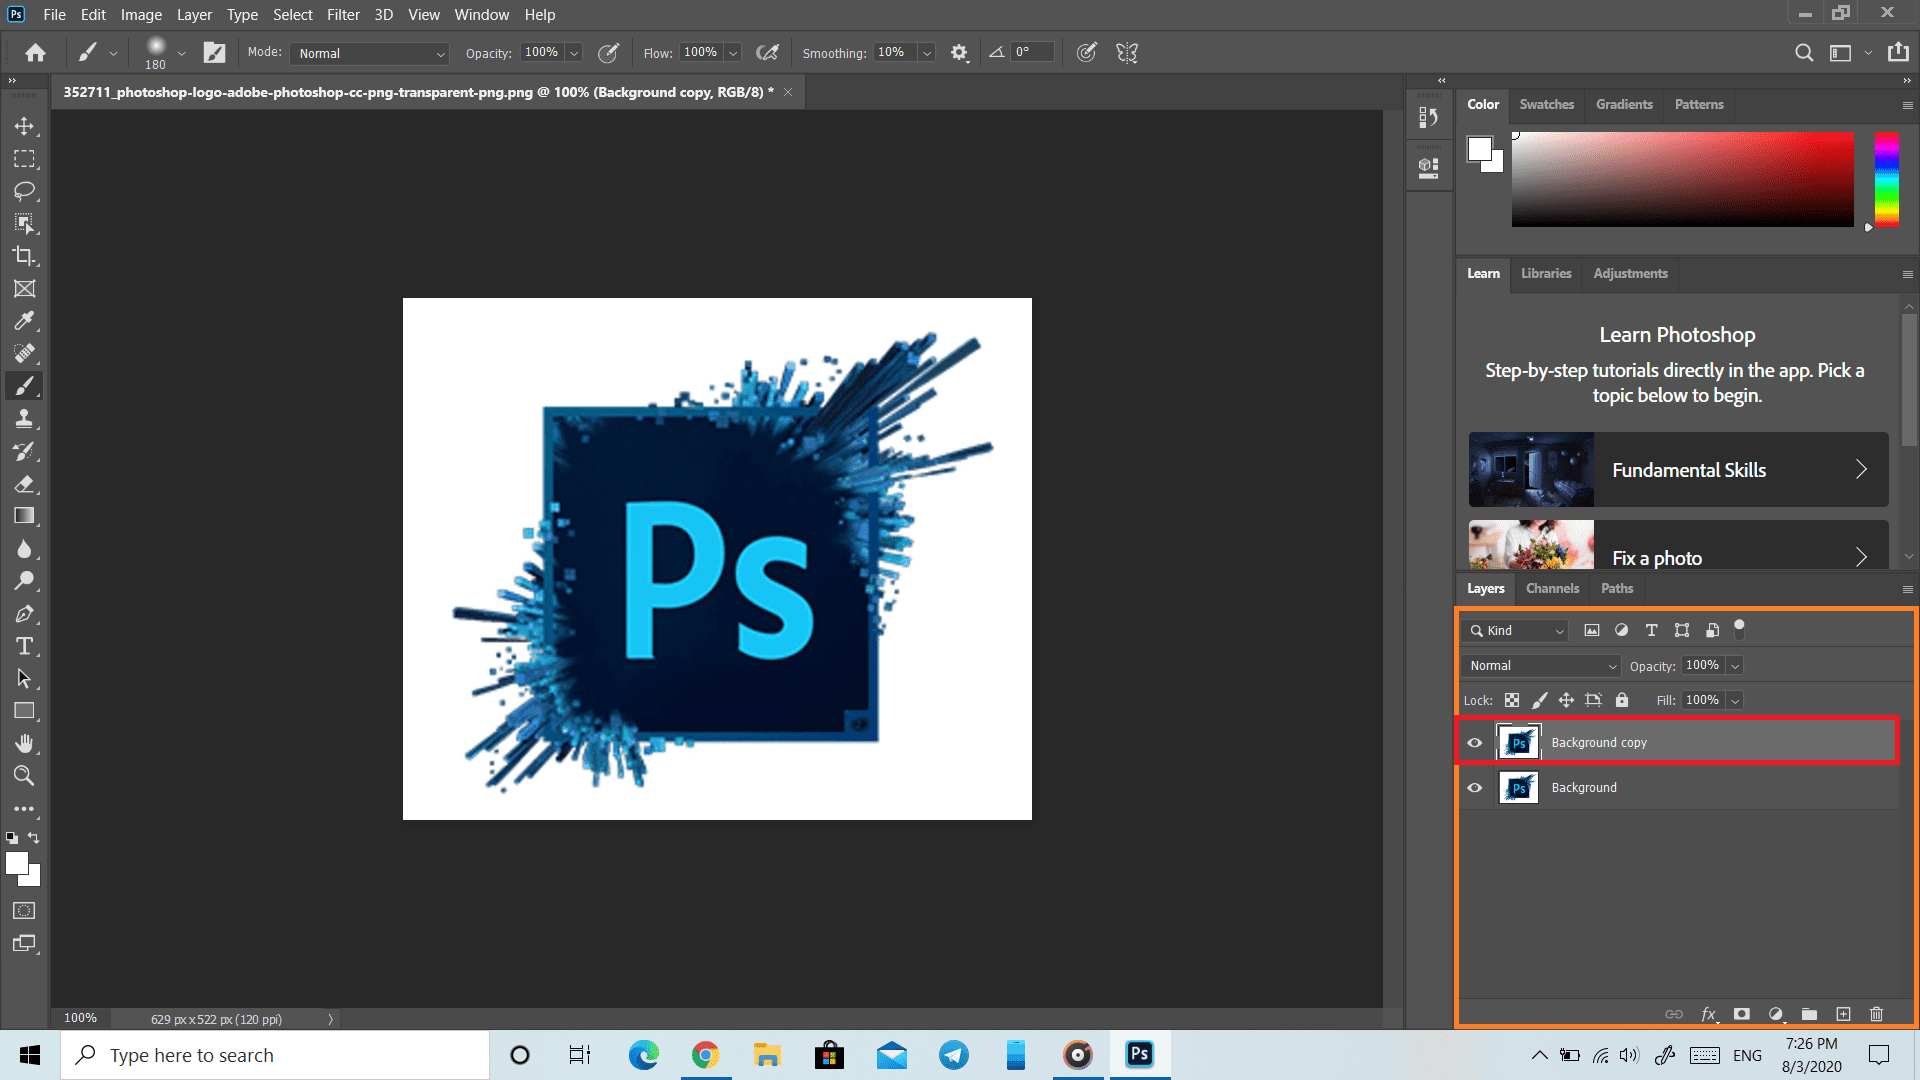The image size is (1920, 1080).
Task: Open the Paths tab
Action: point(1616,588)
